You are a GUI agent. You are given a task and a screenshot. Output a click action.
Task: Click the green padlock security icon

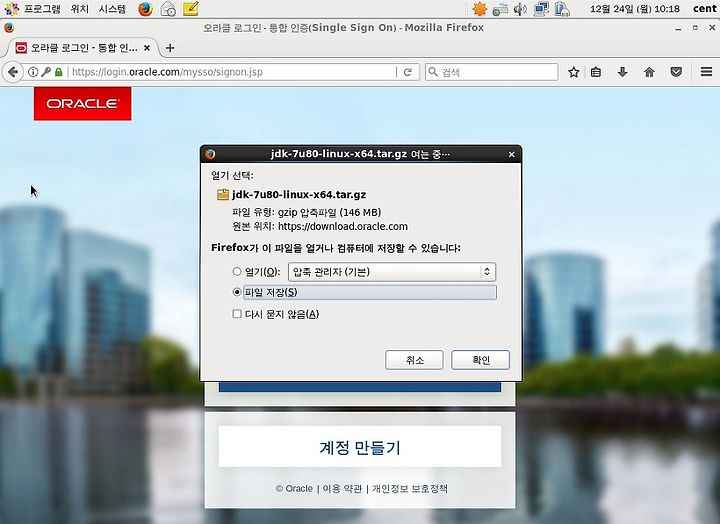[x=58, y=72]
